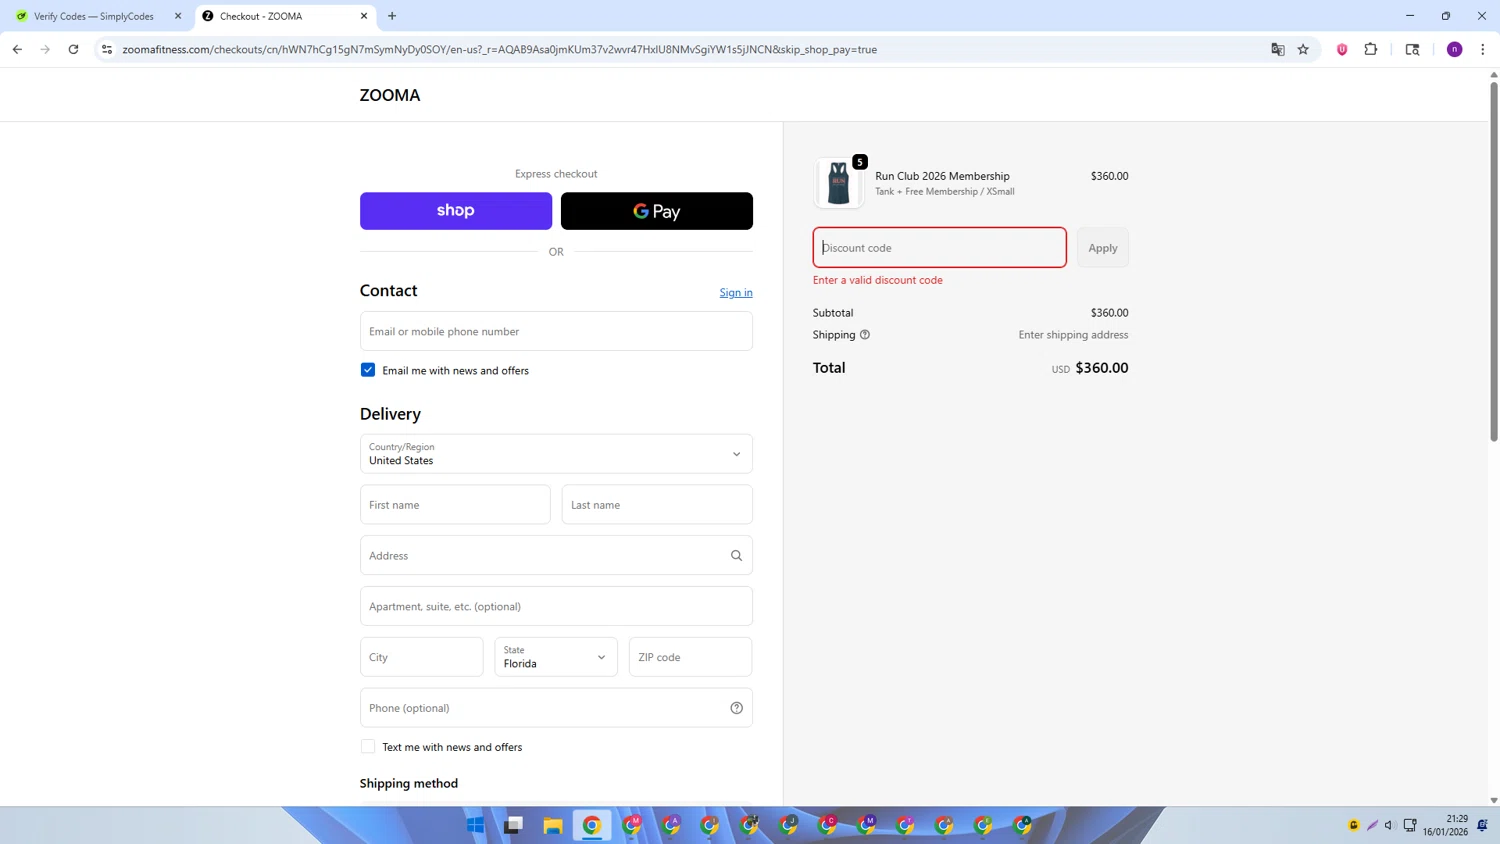Click the ZIP code field

pyautogui.click(x=690, y=657)
